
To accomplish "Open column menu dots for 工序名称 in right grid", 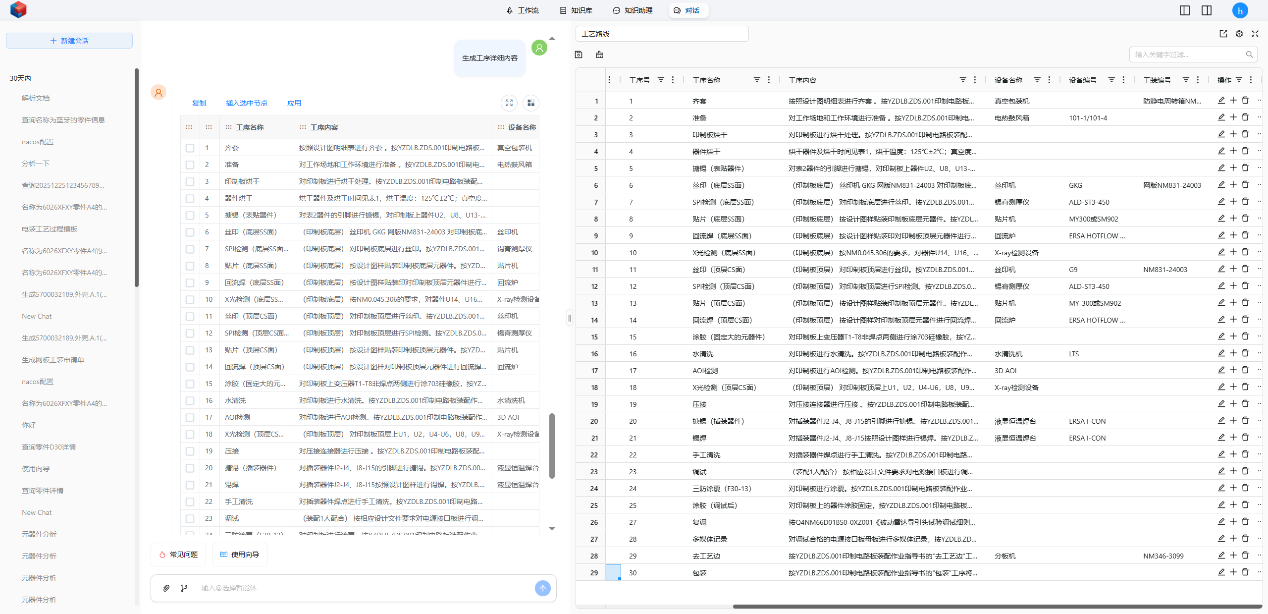I will point(769,79).
